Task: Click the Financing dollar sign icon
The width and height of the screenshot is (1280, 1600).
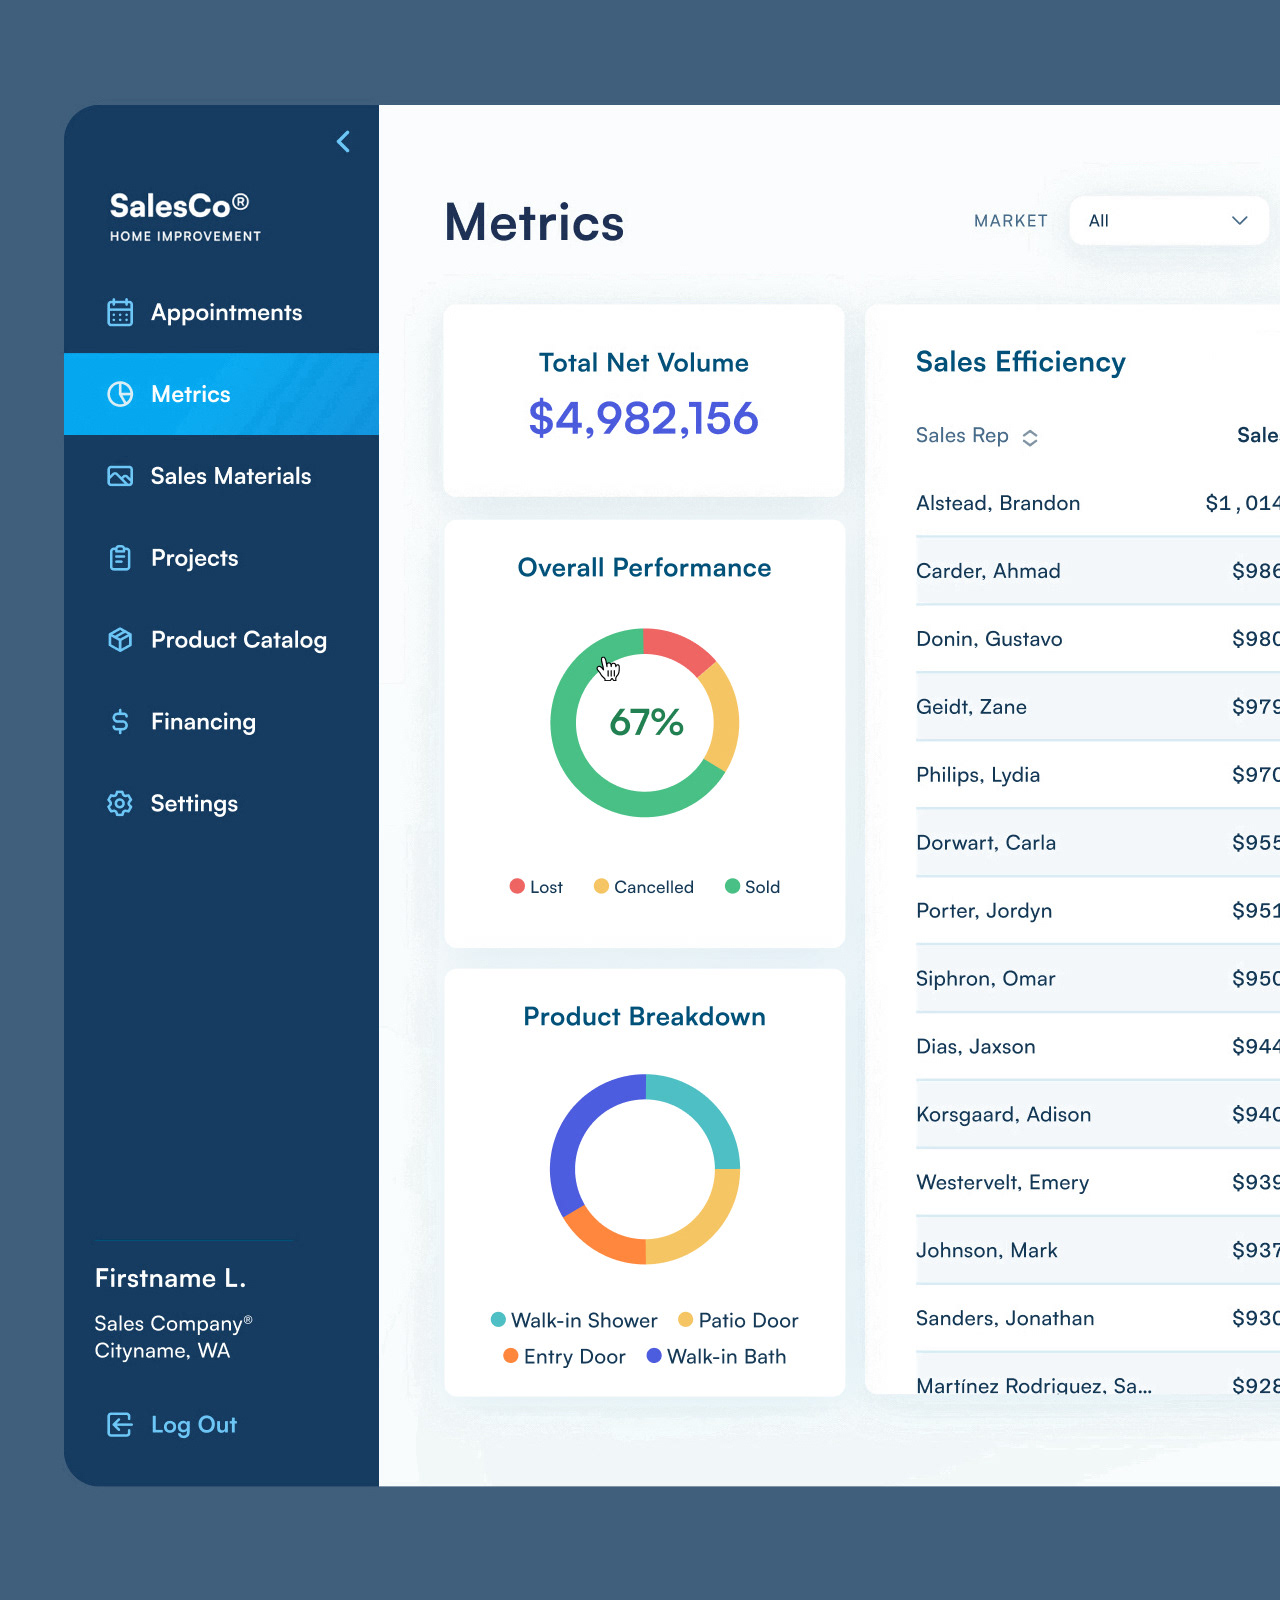Action: click(120, 722)
